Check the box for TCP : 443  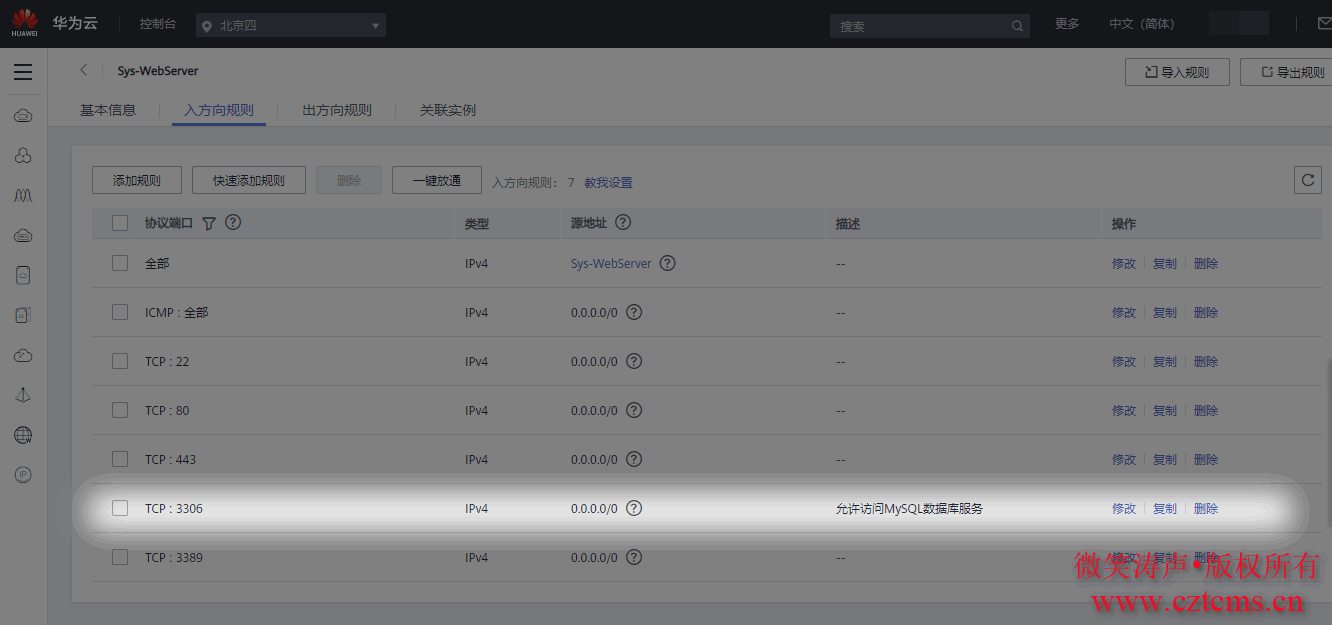point(120,459)
